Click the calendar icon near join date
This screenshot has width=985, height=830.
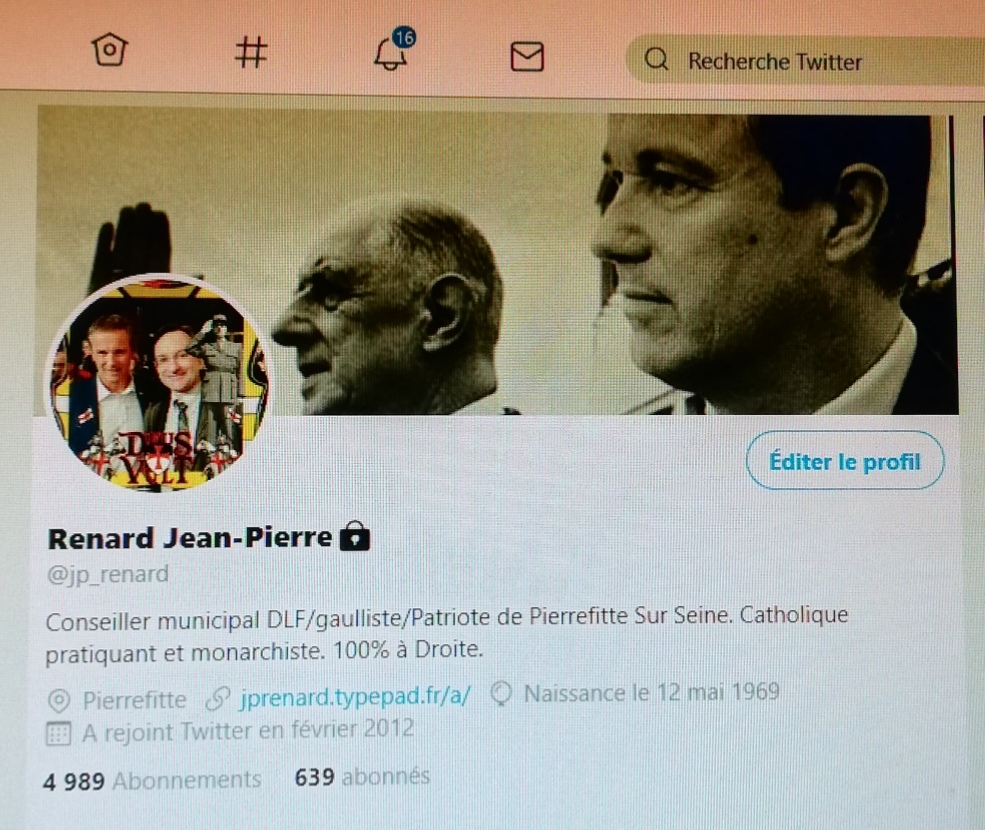tap(58, 733)
